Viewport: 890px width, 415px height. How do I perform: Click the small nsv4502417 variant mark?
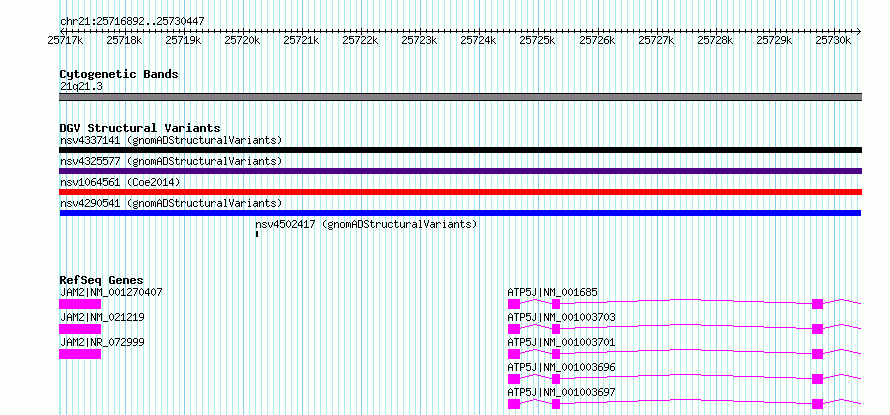257,234
